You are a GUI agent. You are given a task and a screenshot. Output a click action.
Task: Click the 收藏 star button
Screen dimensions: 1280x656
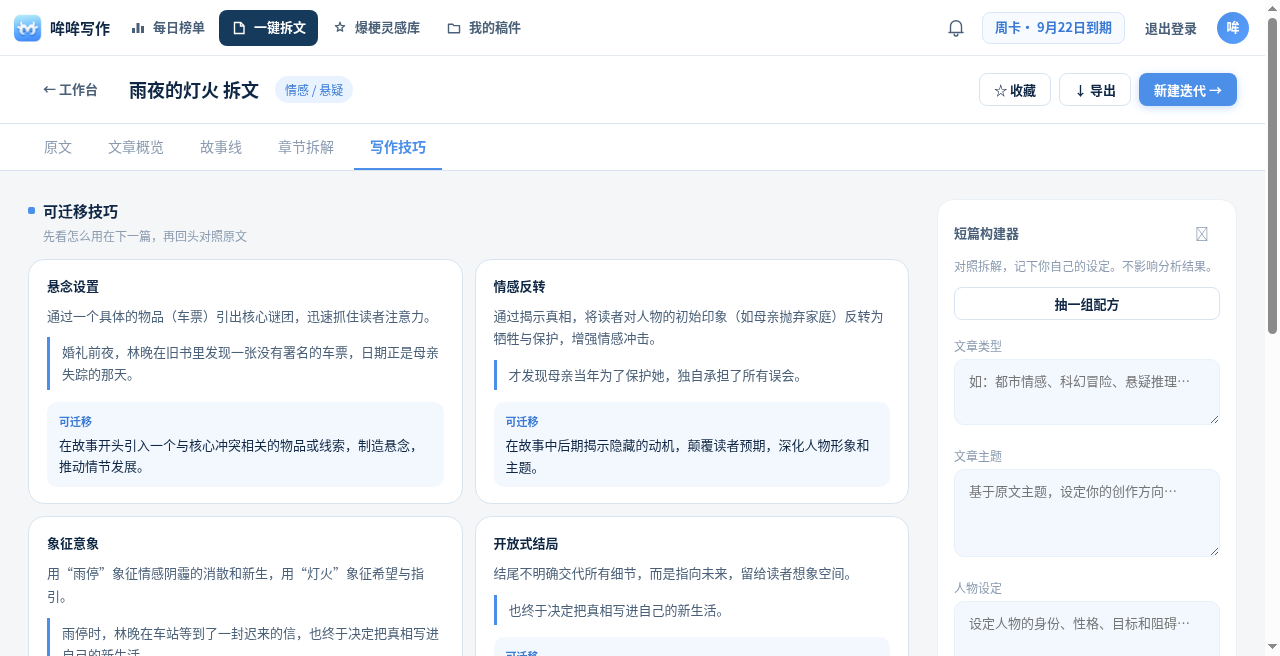1015,90
